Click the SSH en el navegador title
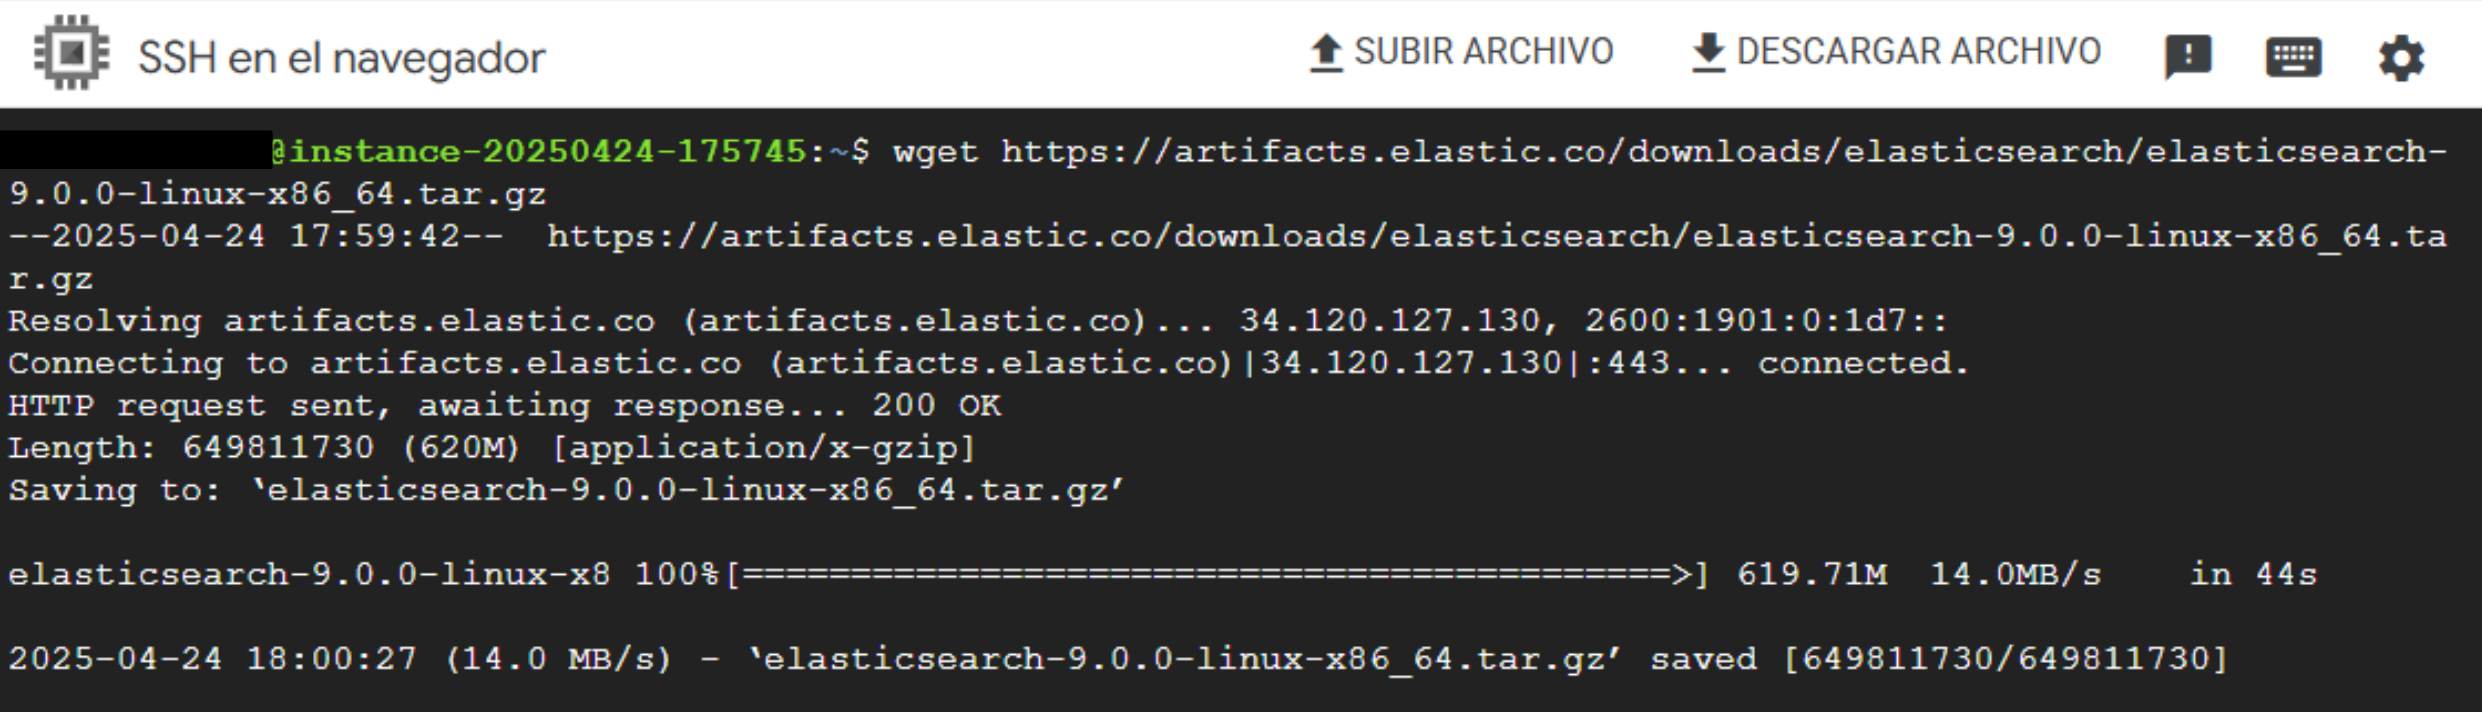The width and height of the screenshot is (2482, 712). [x=341, y=58]
